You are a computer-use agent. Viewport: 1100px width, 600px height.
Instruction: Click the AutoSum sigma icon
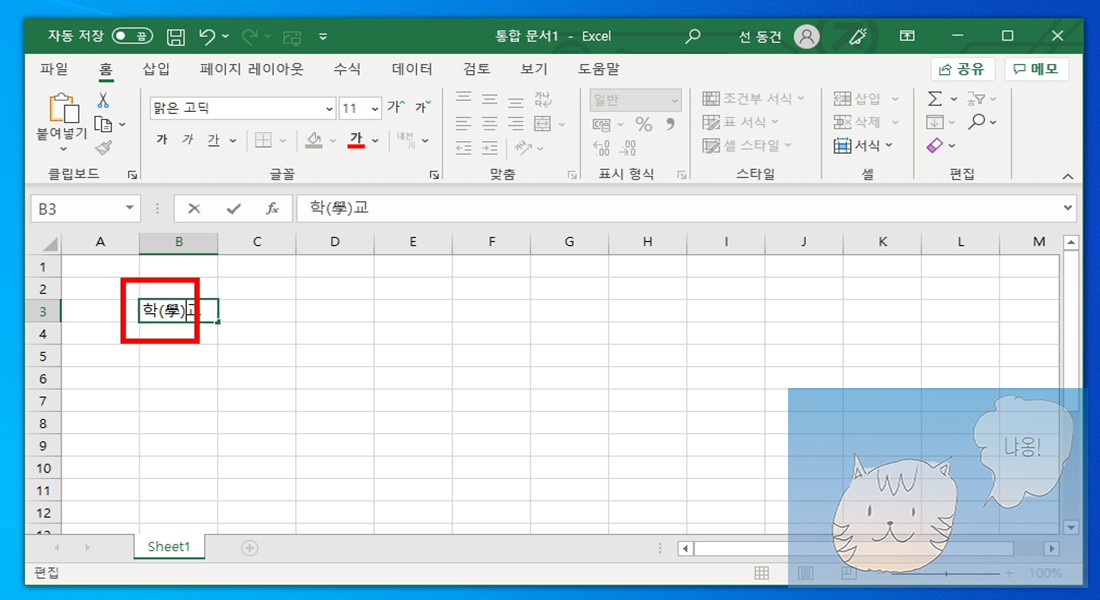(x=935, y=99)
